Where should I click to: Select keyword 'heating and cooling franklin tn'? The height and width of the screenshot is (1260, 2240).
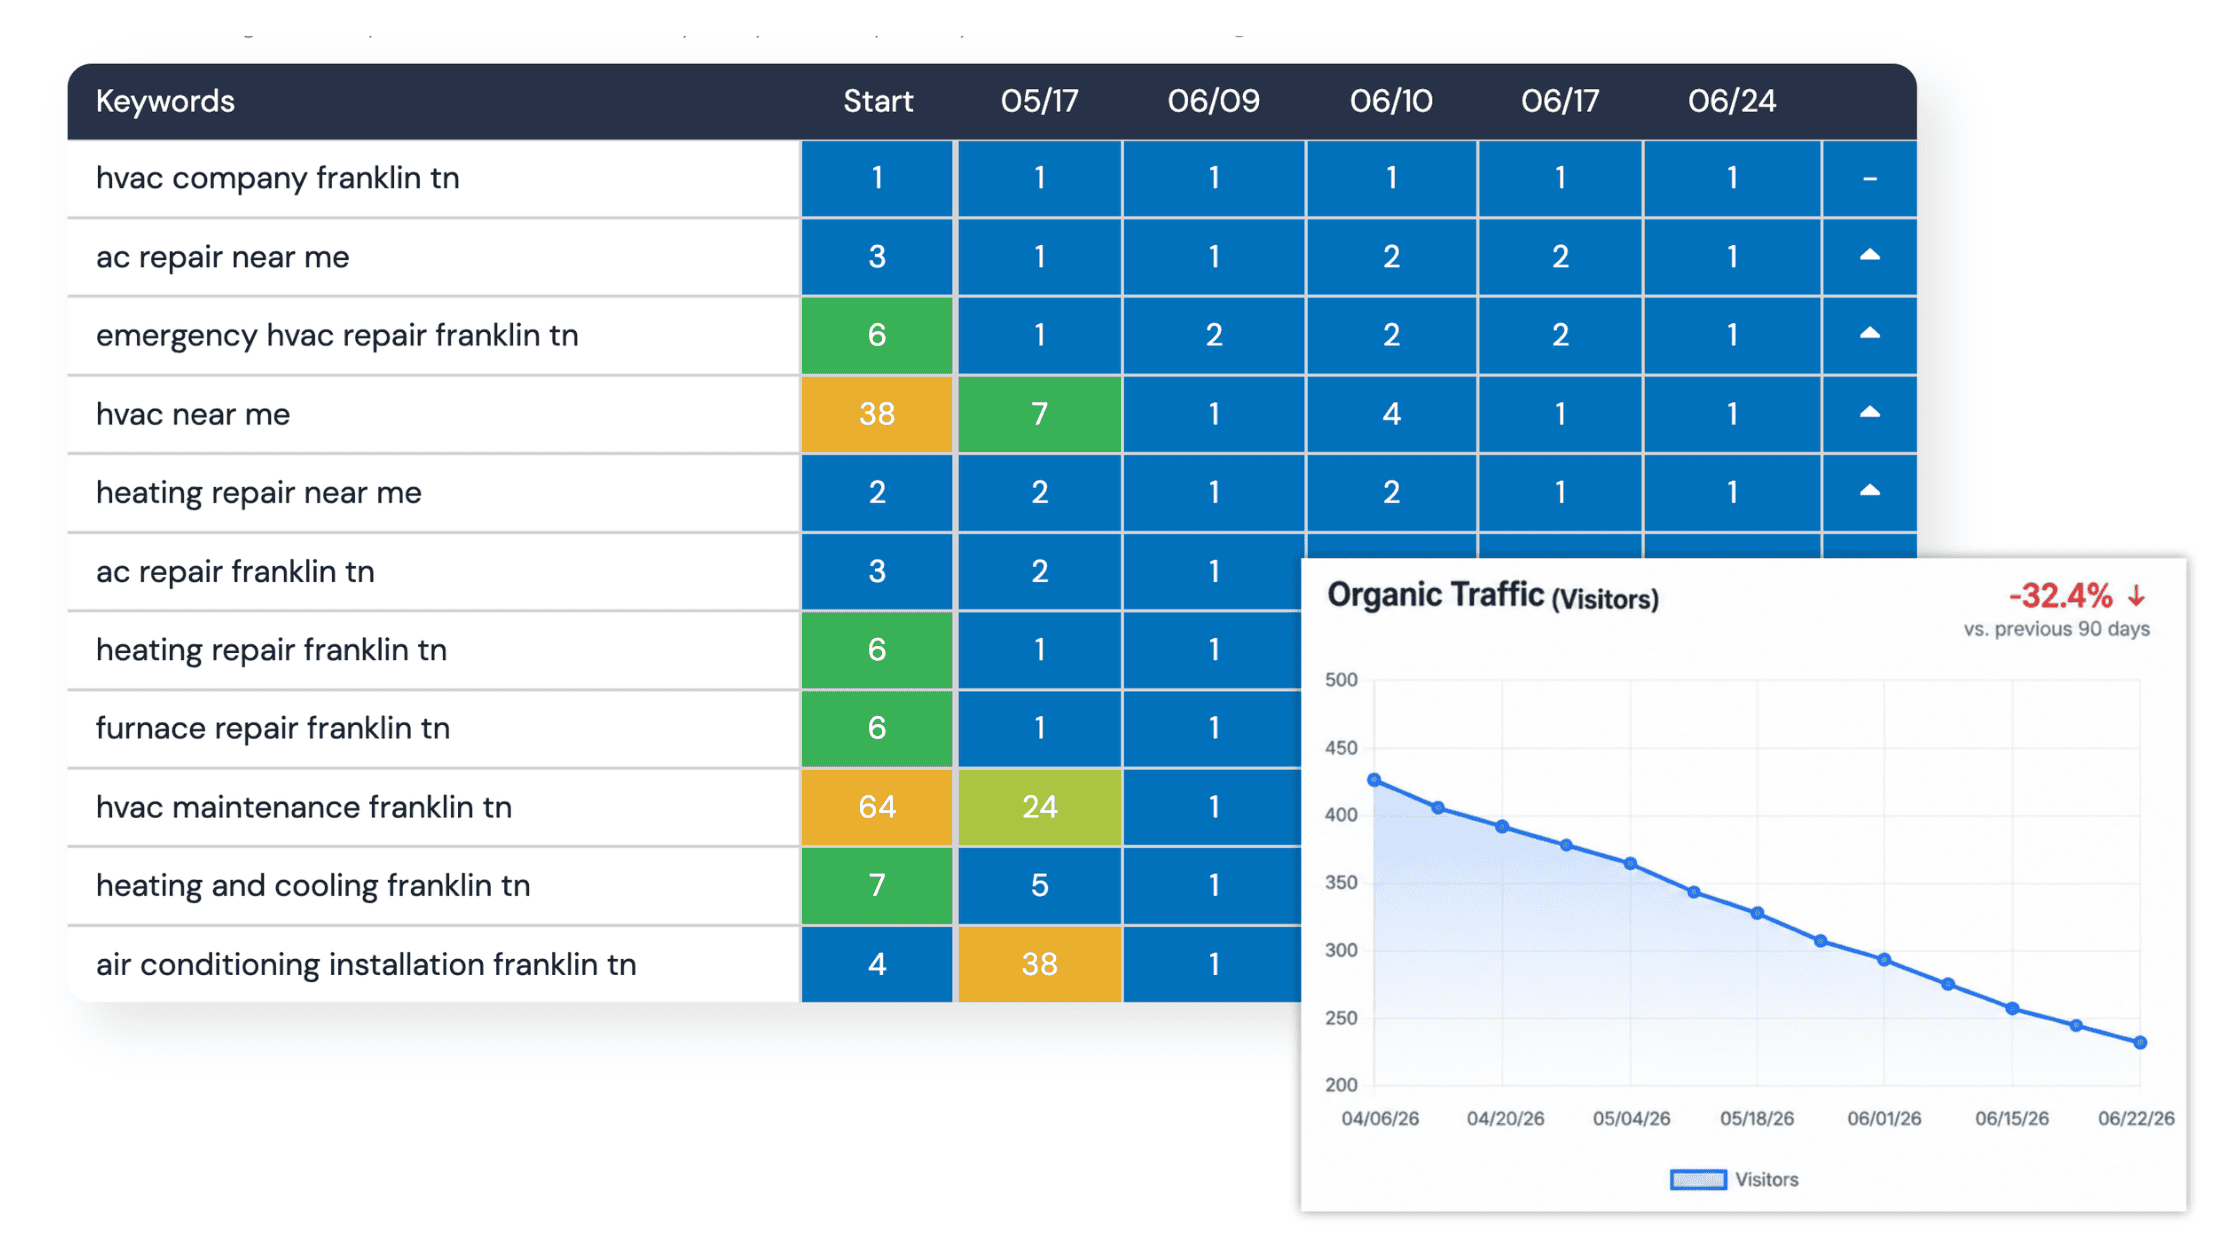(x=313, y=885)
